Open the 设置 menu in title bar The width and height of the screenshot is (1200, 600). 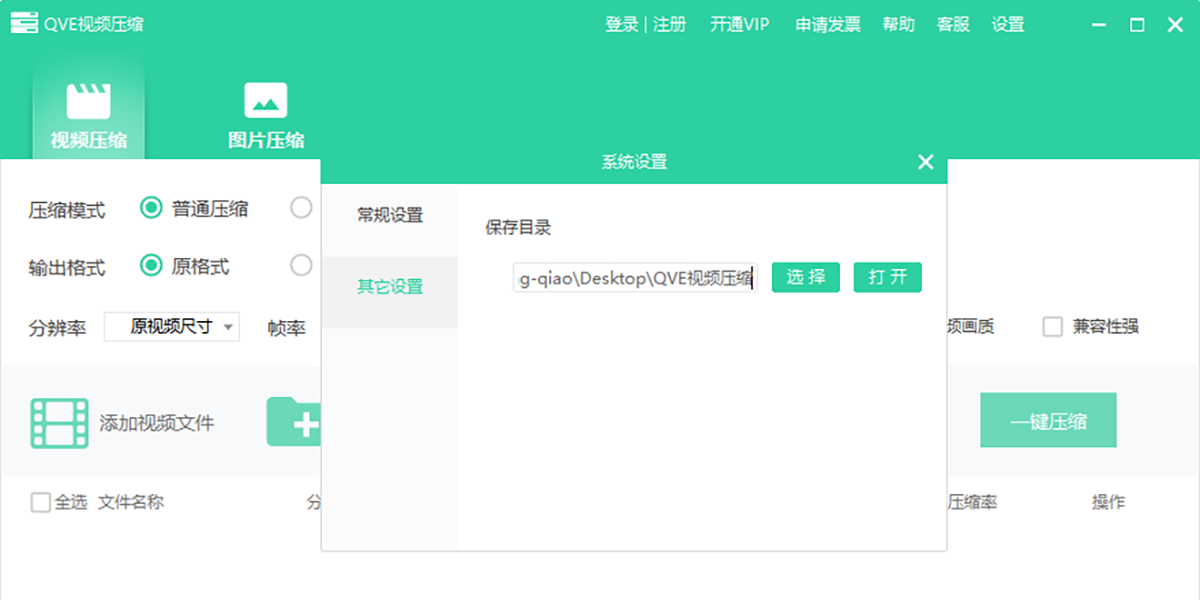[x=1007, y=24]
